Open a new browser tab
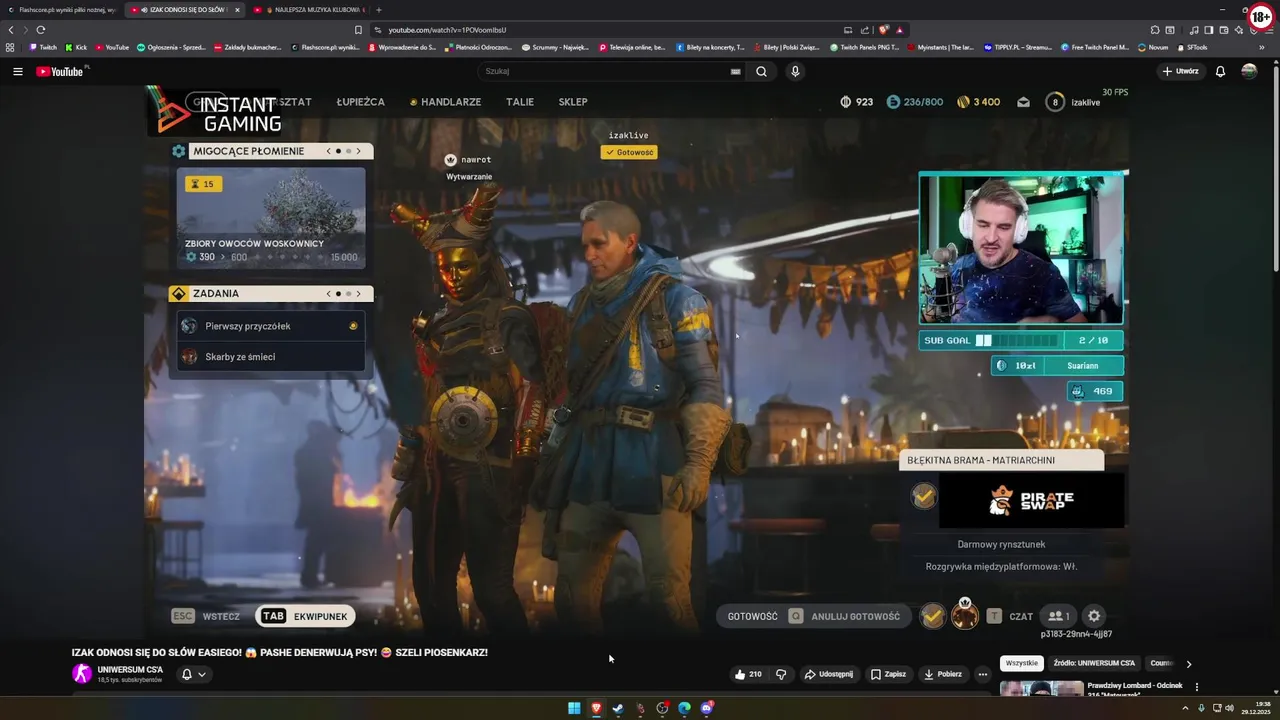Viewport: 1280px width, 720px height. tap(378, 10)
